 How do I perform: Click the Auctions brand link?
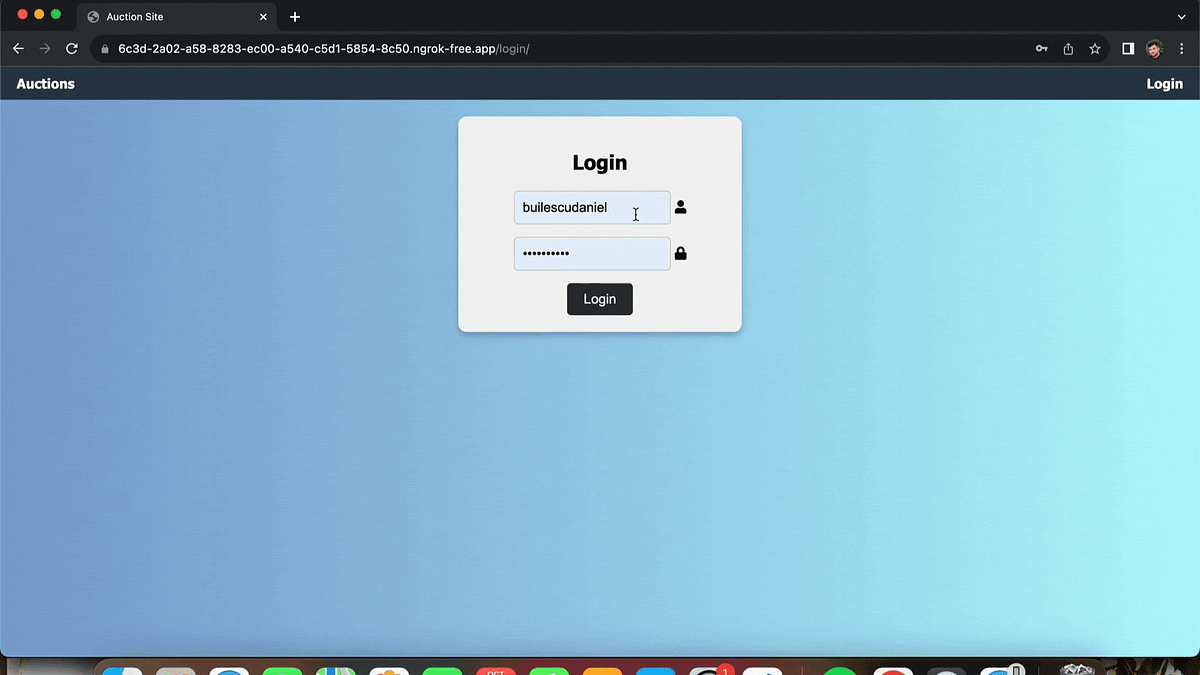pos(45,84)
